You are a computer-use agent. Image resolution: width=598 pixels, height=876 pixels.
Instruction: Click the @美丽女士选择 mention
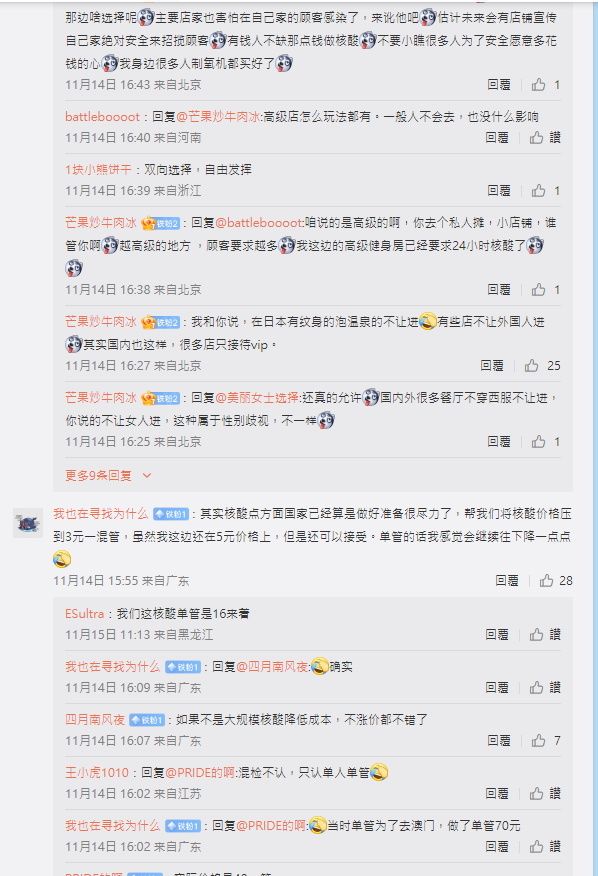pyautogui.click(x=257, y=397)
